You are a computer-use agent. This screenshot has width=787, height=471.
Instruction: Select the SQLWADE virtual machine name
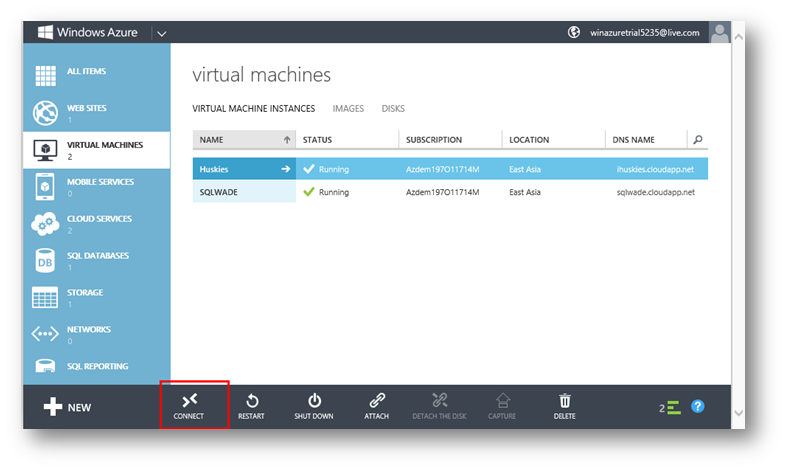(218, 192)
